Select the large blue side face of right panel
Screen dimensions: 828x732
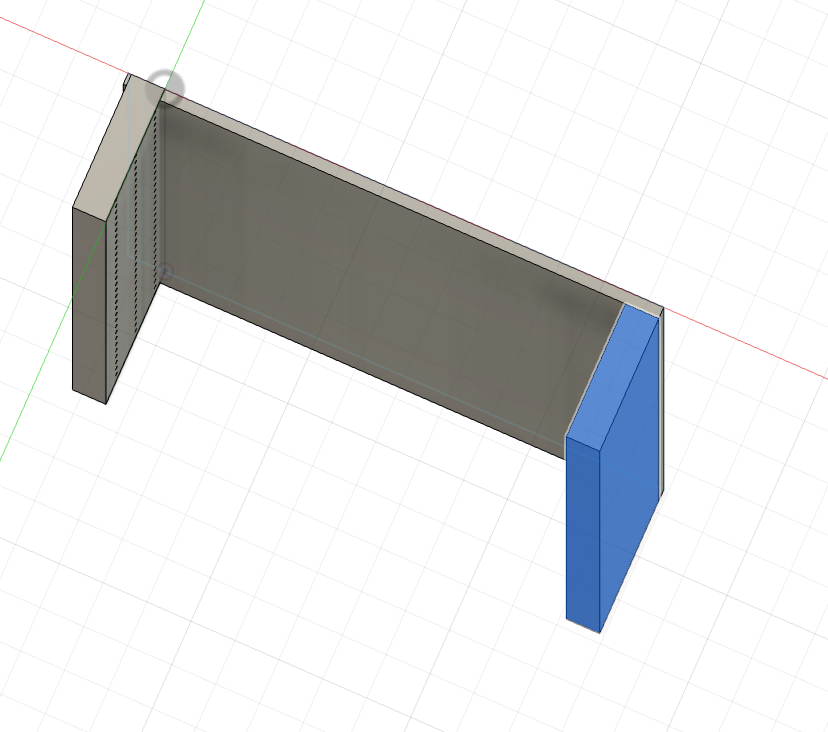pyautogui.click(x=628, y=475)
